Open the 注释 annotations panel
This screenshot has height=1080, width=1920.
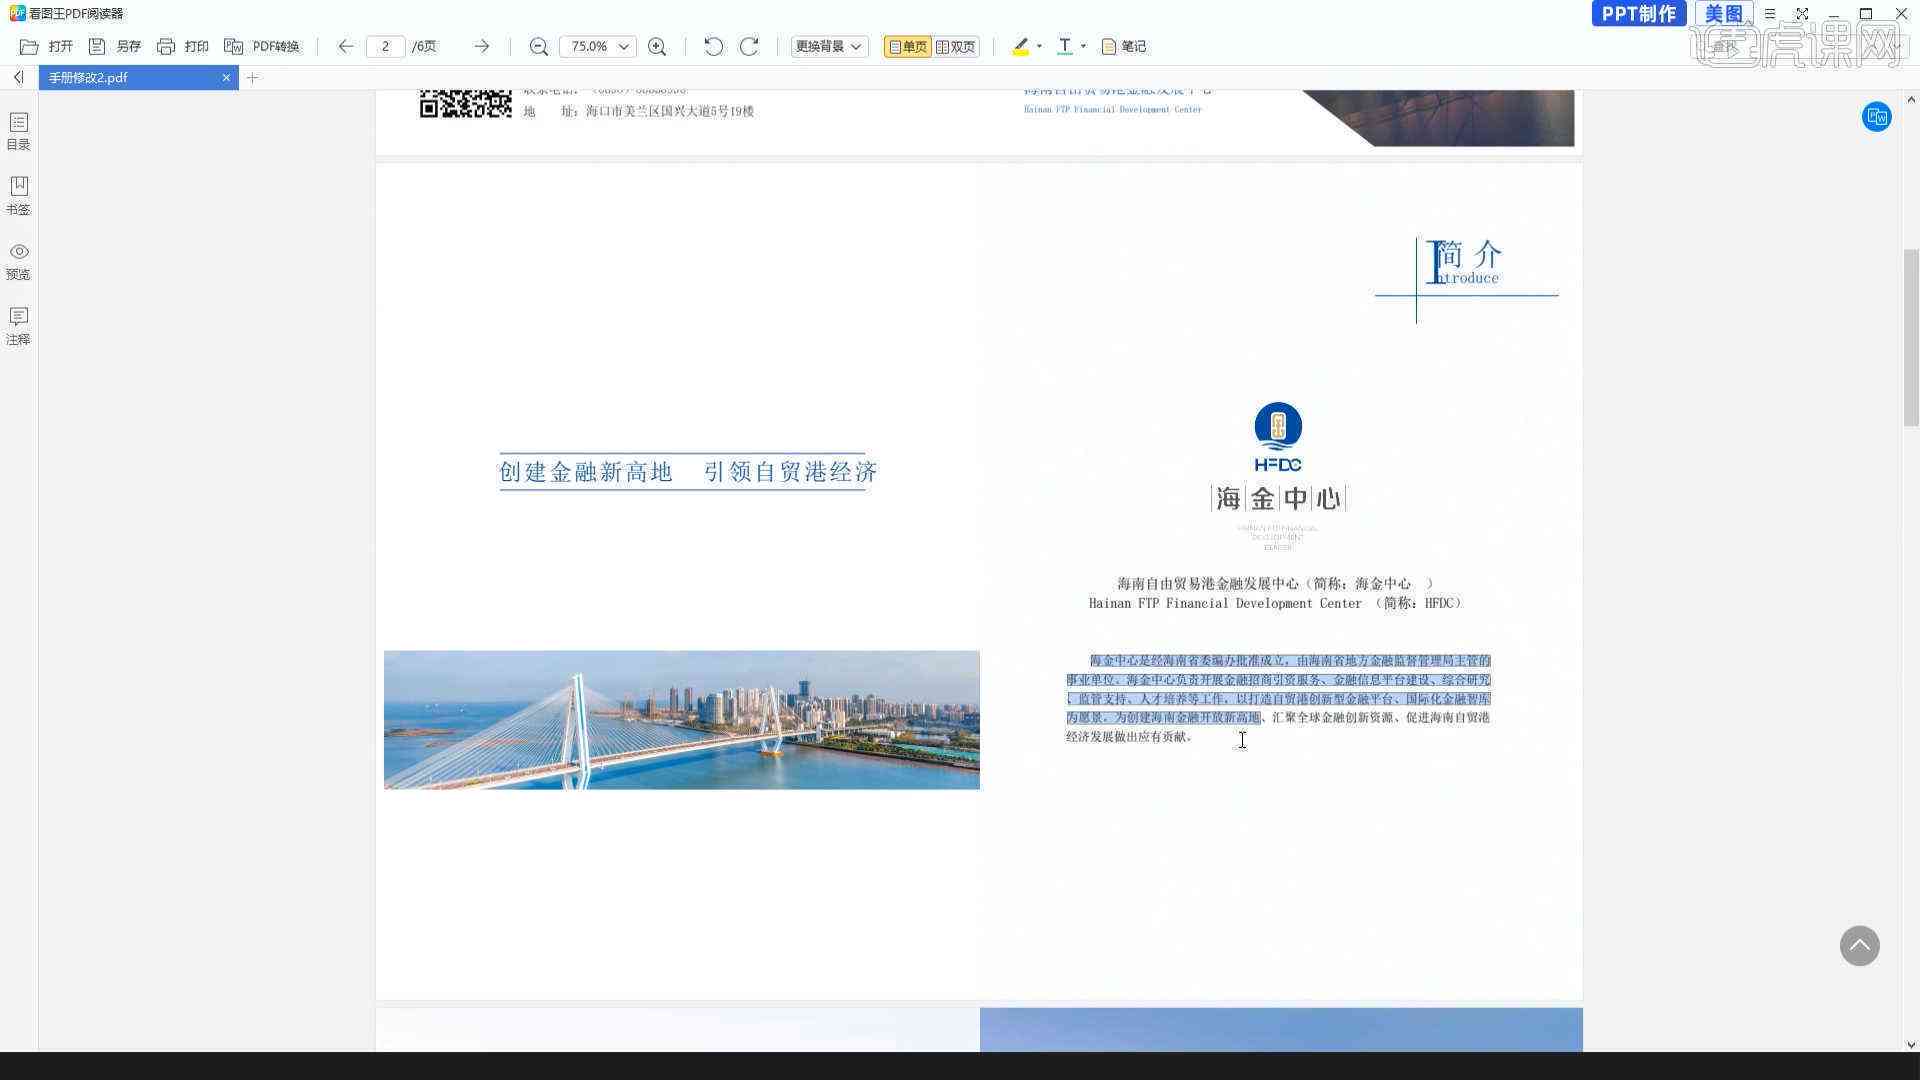point(18,326)
